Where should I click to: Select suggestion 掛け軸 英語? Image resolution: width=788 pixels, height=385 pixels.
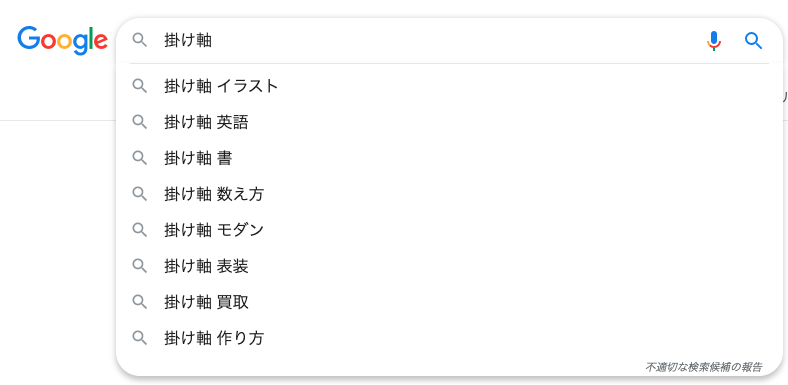tap(449, 122)
